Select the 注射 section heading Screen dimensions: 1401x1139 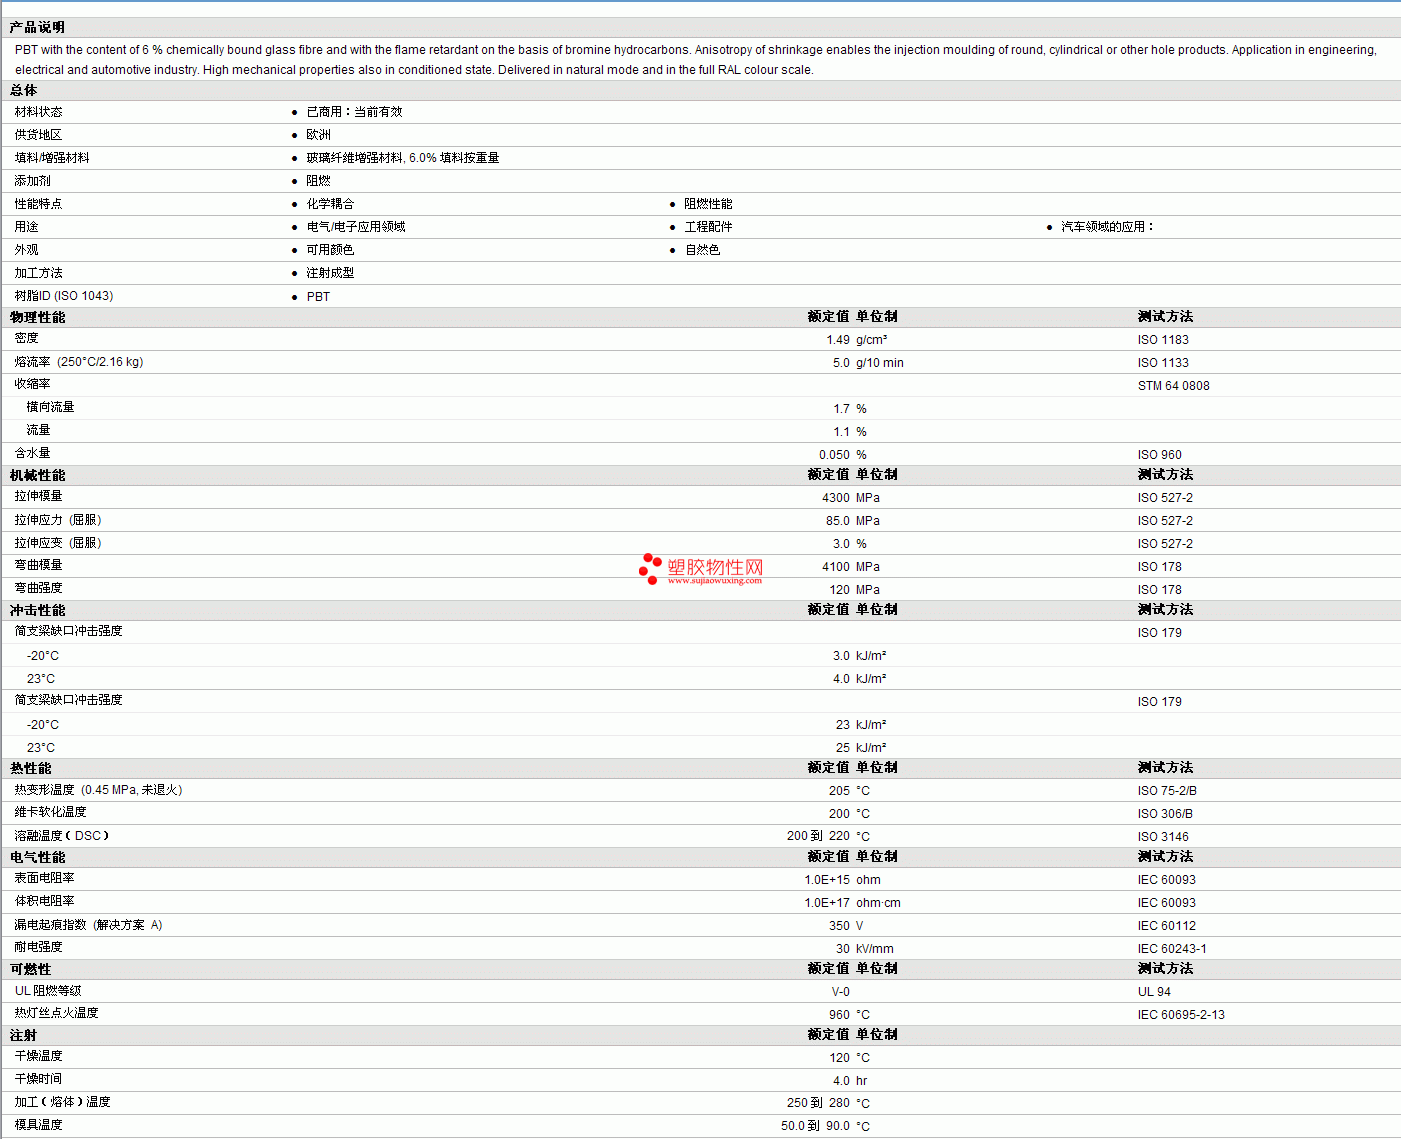(24, 1035)
